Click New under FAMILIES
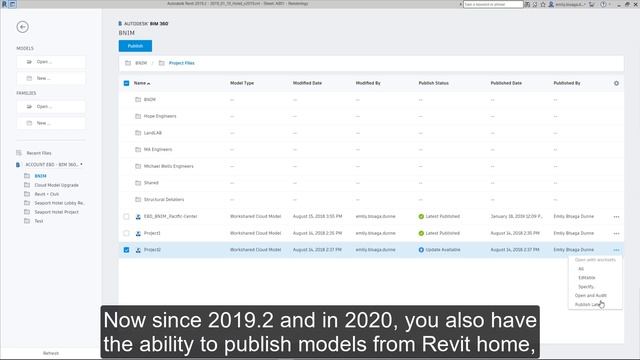Screen dimensions: 640x360 point(51,123)
